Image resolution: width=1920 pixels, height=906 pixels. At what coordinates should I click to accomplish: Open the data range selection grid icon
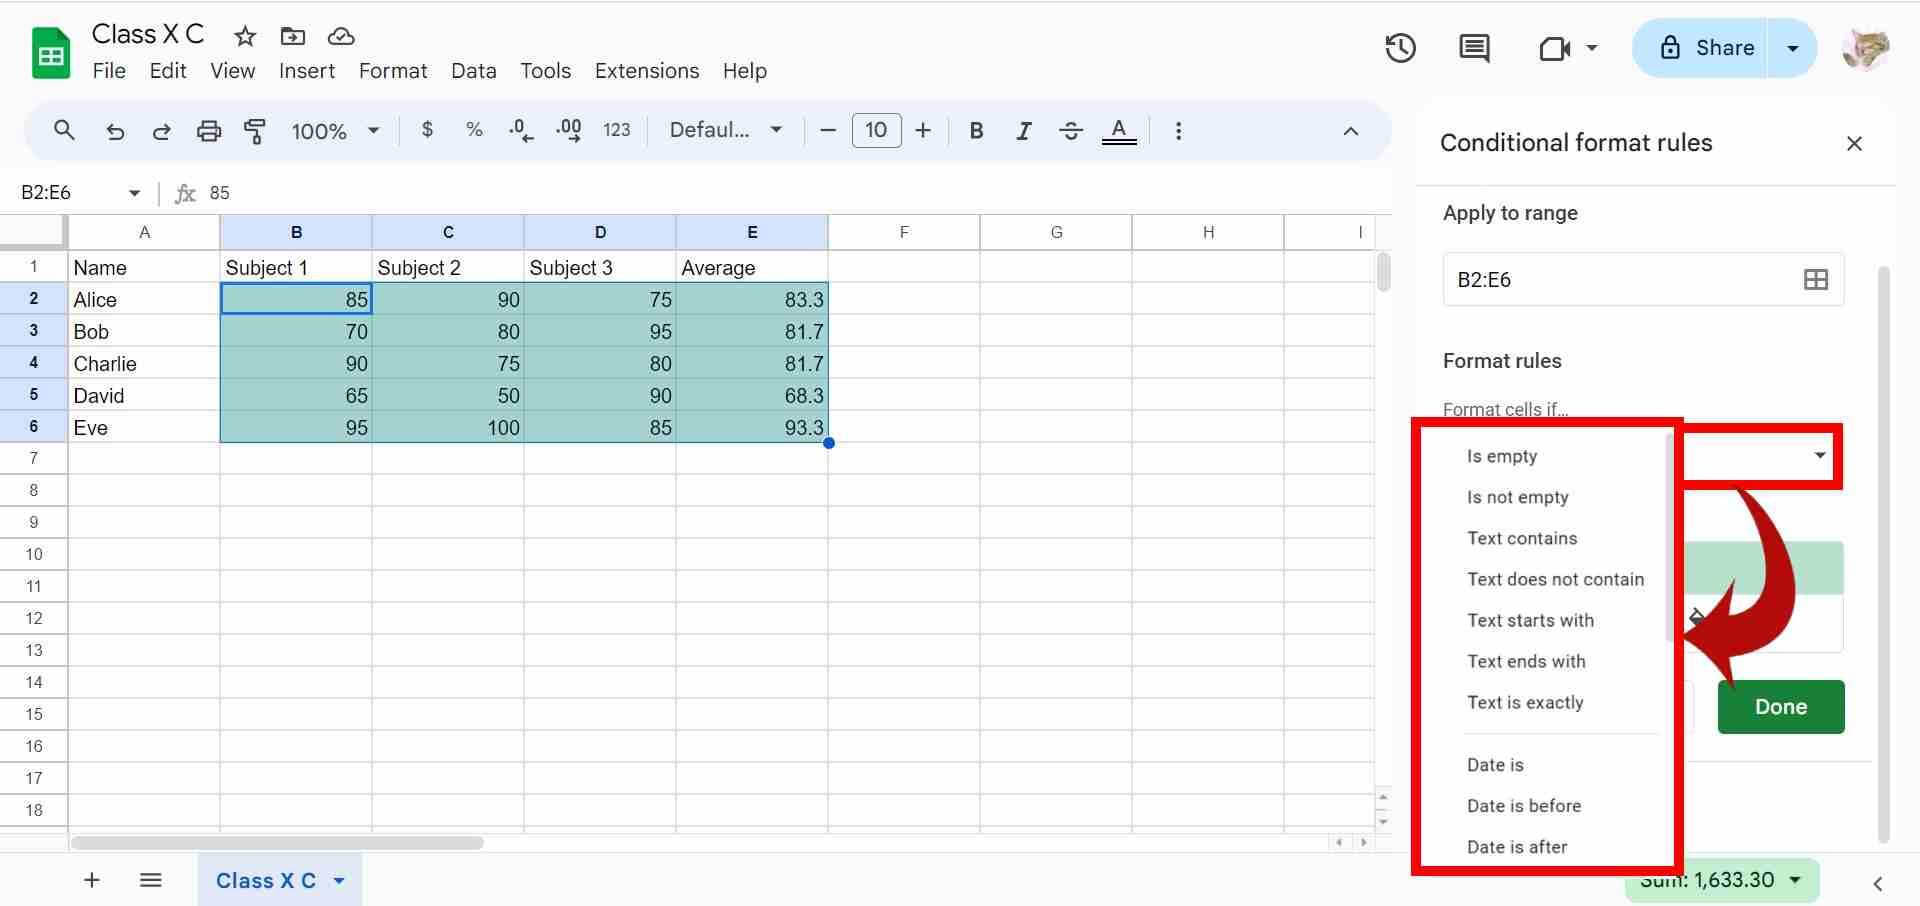coord(1816,279)
